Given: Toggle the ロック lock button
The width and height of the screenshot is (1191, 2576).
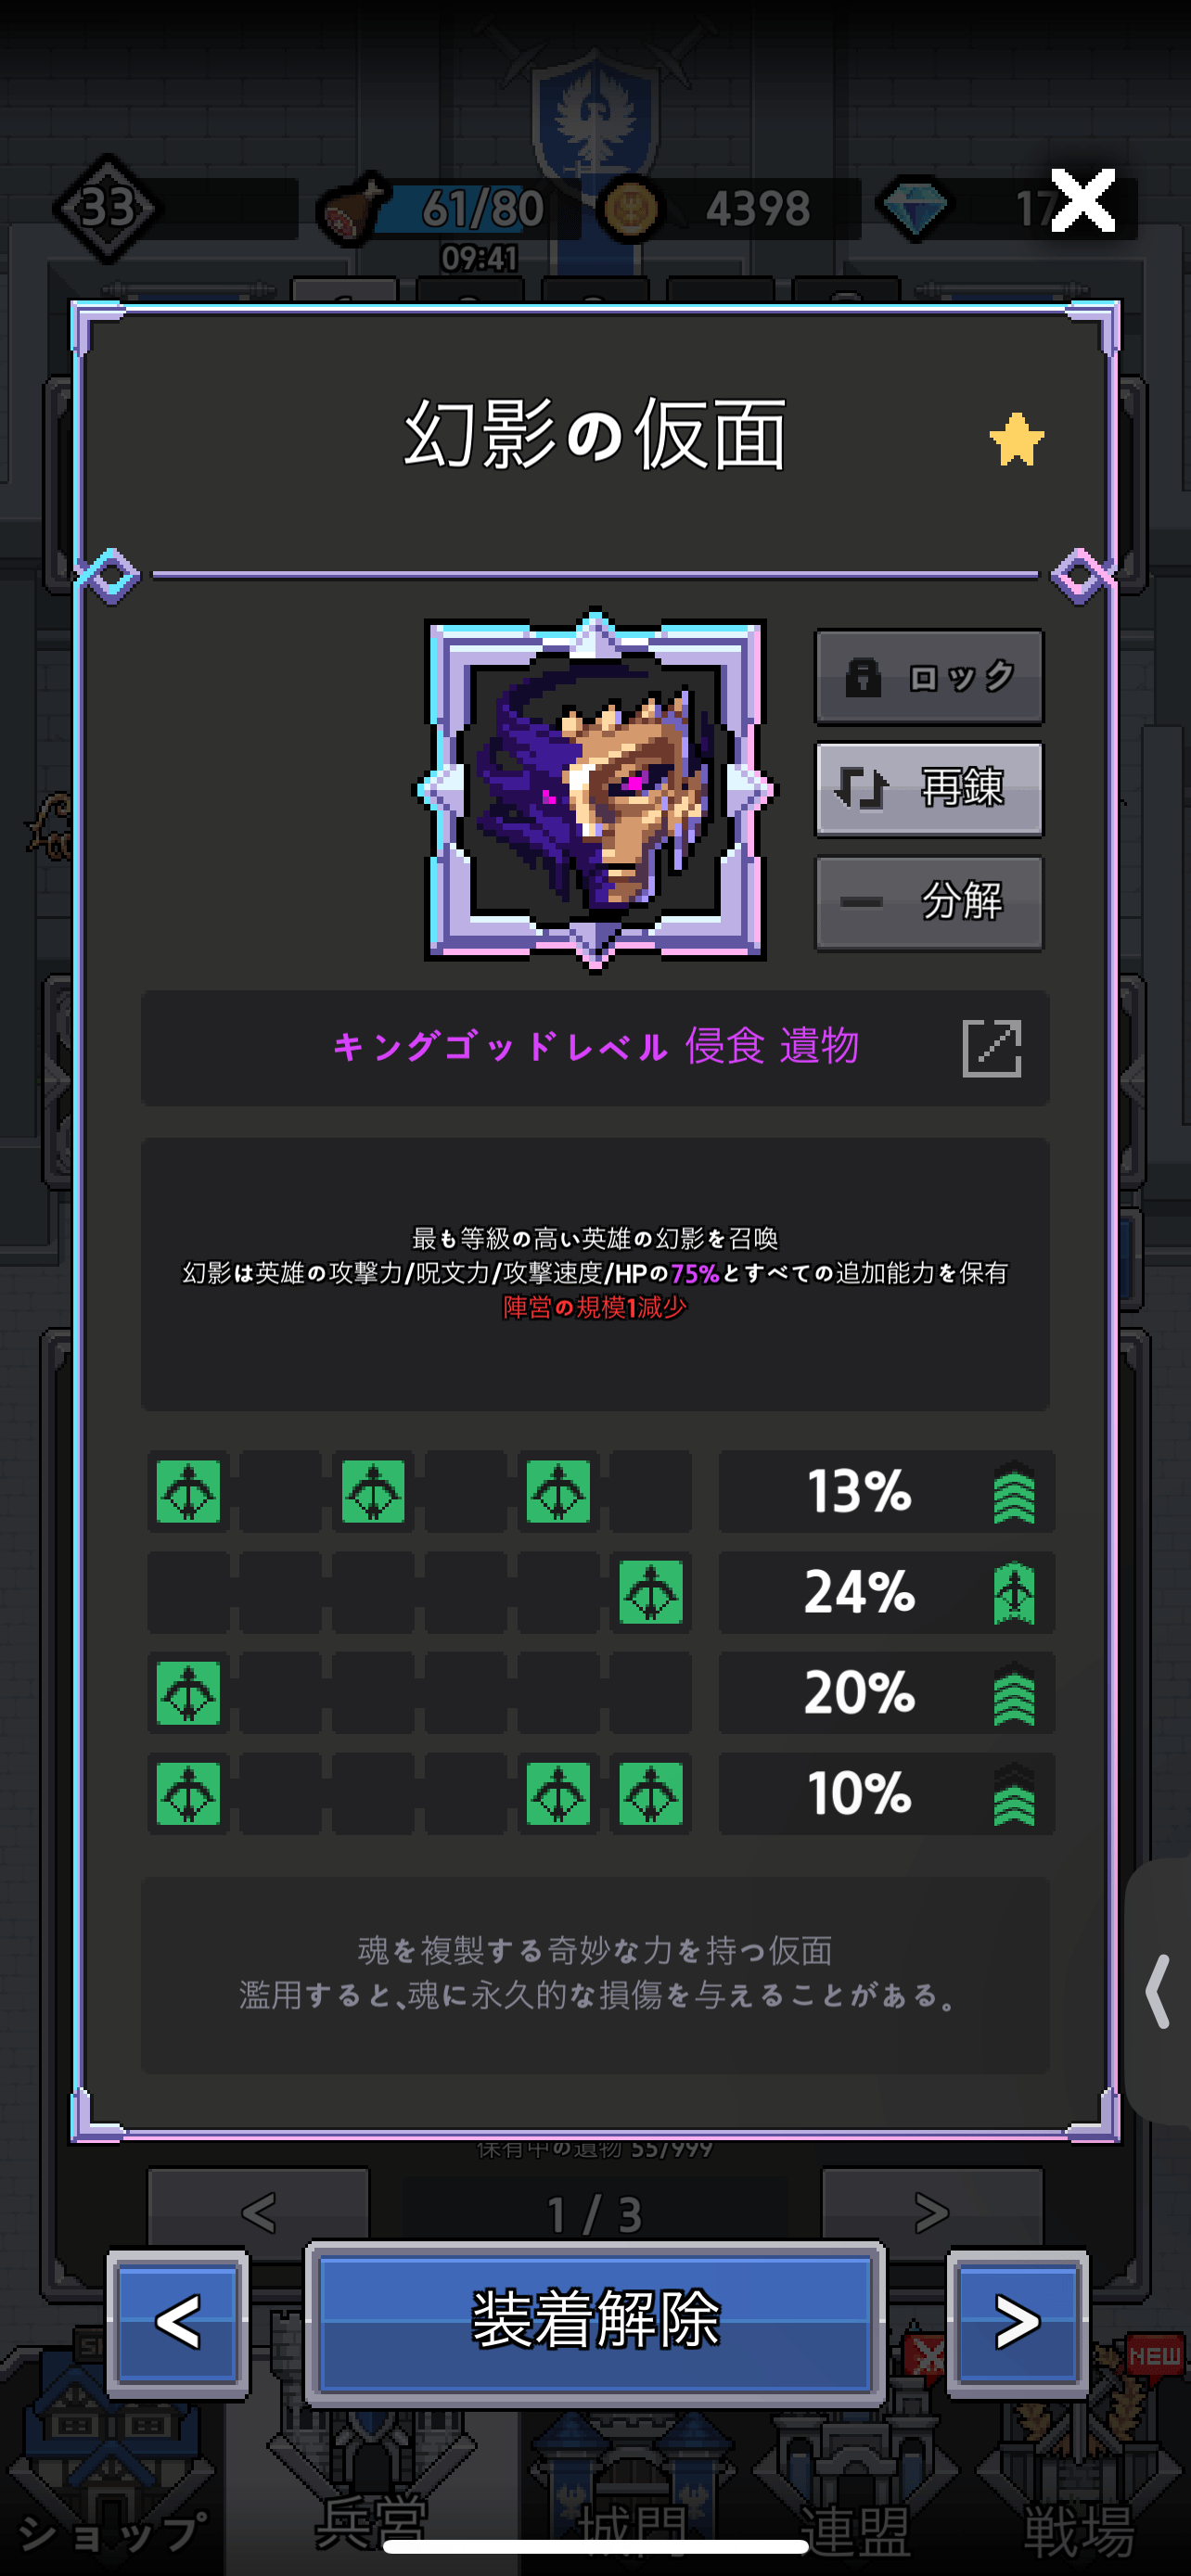Looking at the screenshot, I should point(929,677).
